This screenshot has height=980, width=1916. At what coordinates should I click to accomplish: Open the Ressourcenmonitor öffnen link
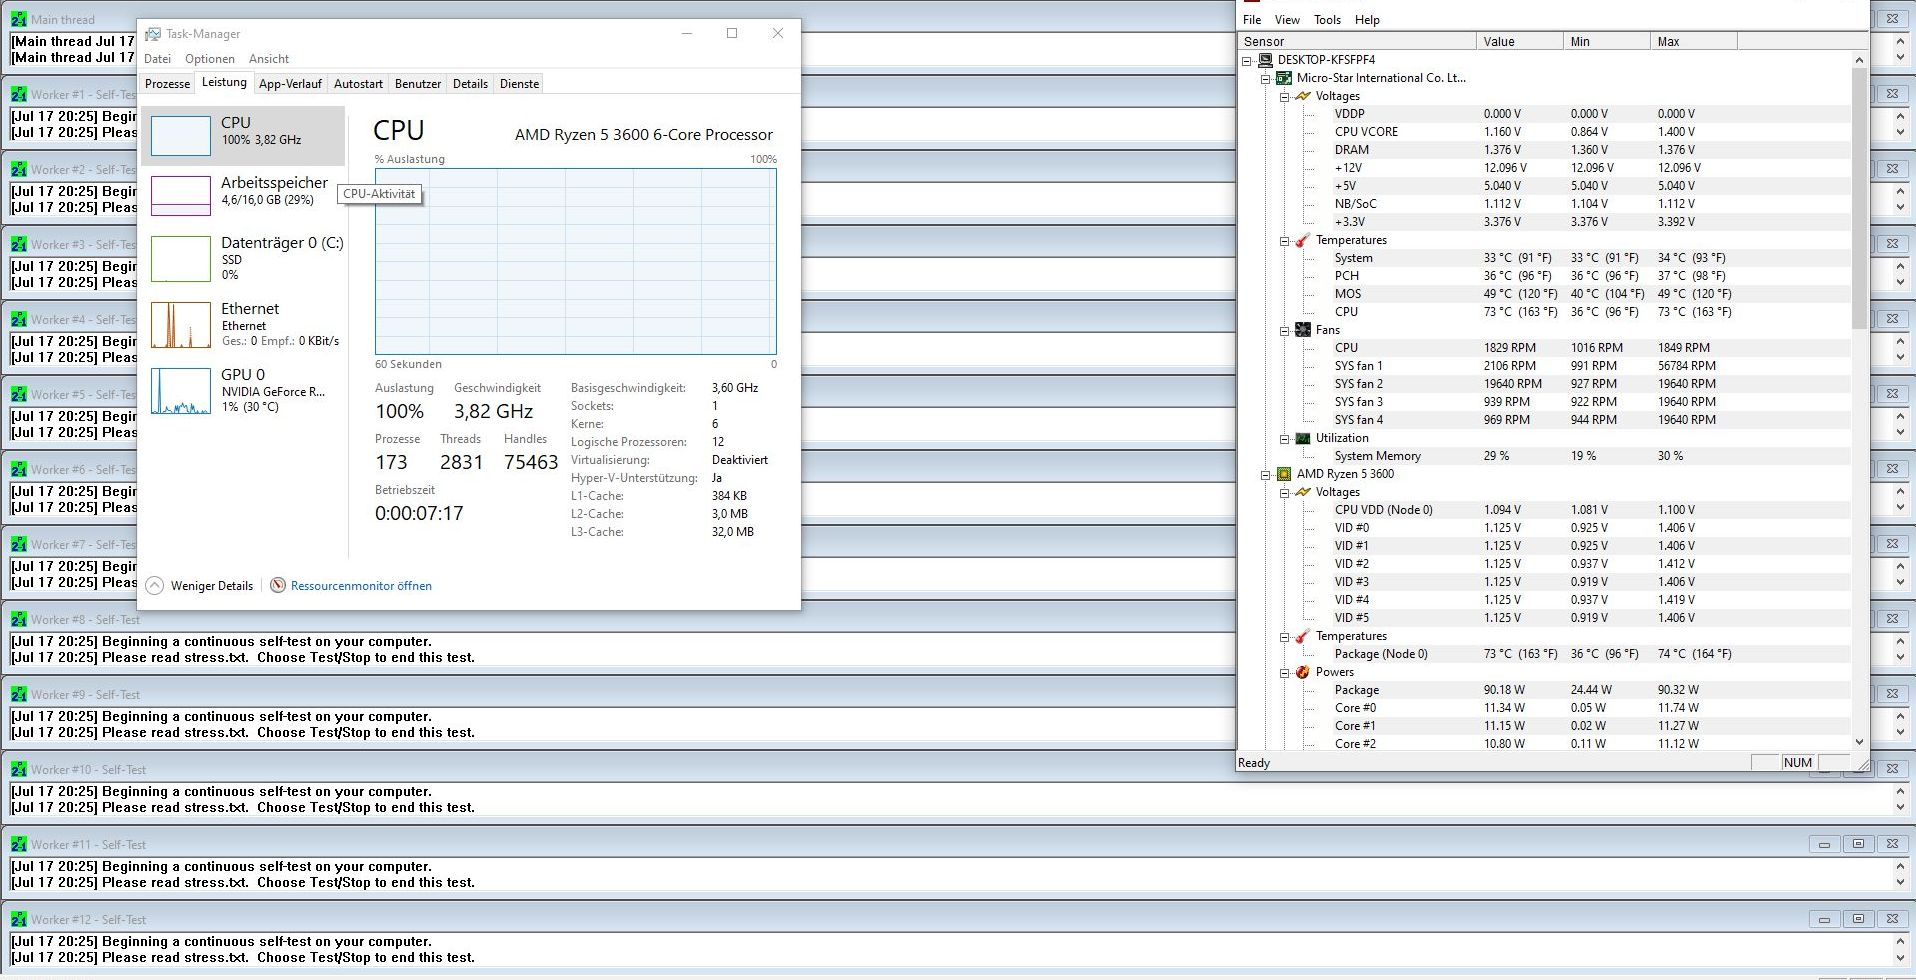coord(361,586)
